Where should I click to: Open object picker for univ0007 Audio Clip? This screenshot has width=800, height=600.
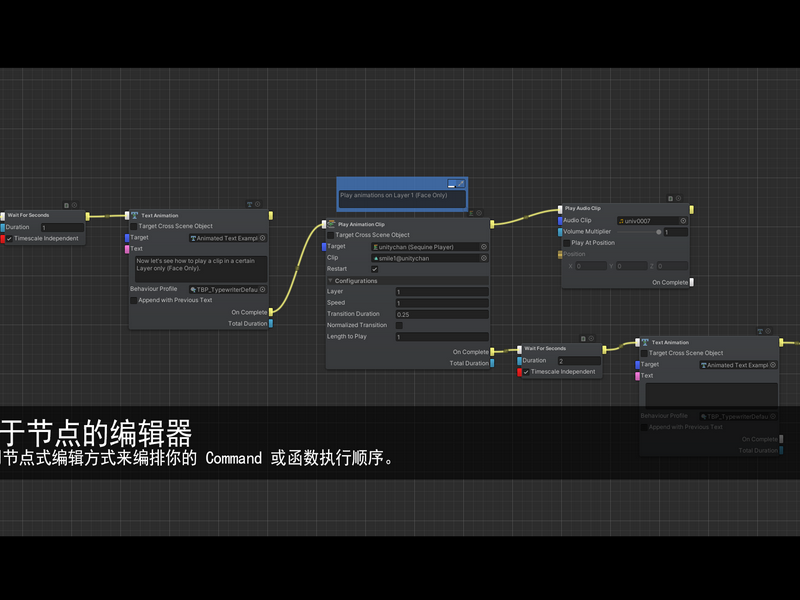point(683,221)
